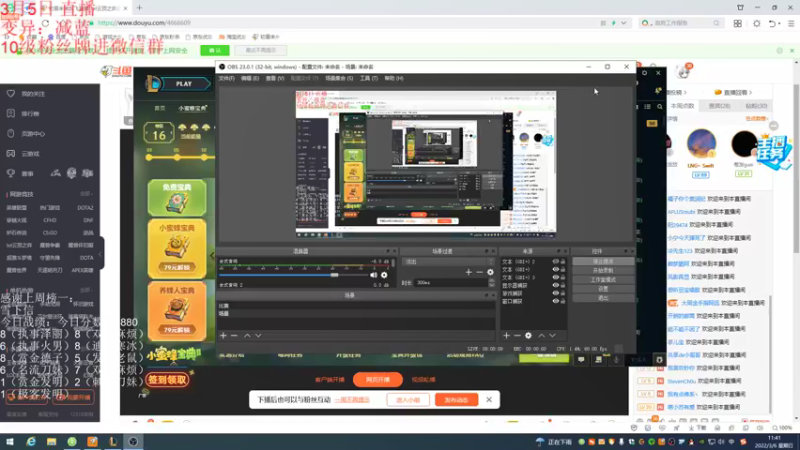Viewport: 800px width, 450px height.
Task: Open OBS Help menu
Action: coord(394,79)
